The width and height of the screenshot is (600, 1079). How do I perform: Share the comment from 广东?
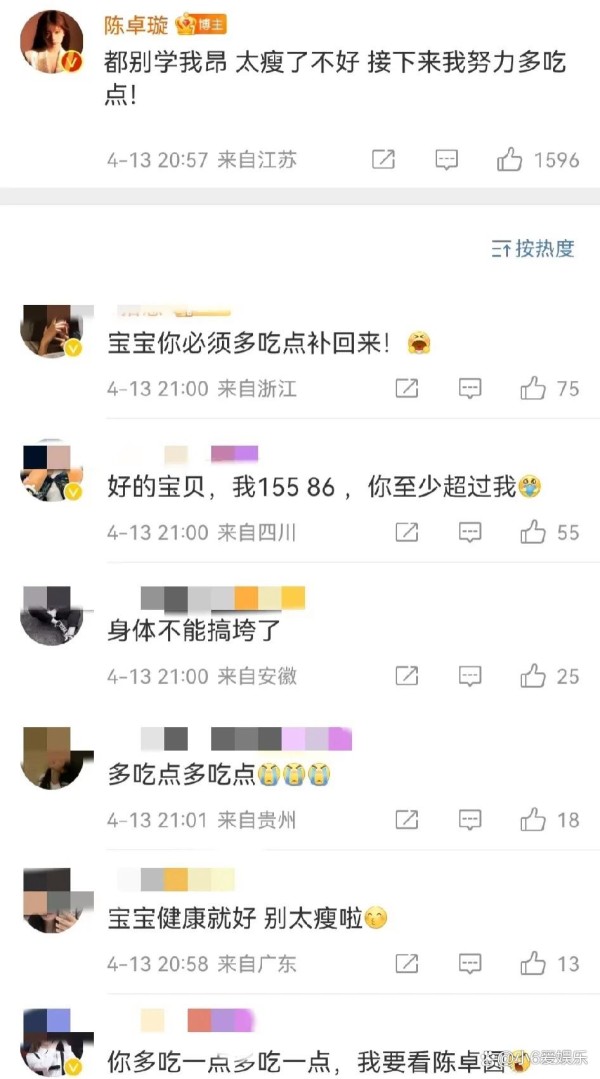pos(407,964)
